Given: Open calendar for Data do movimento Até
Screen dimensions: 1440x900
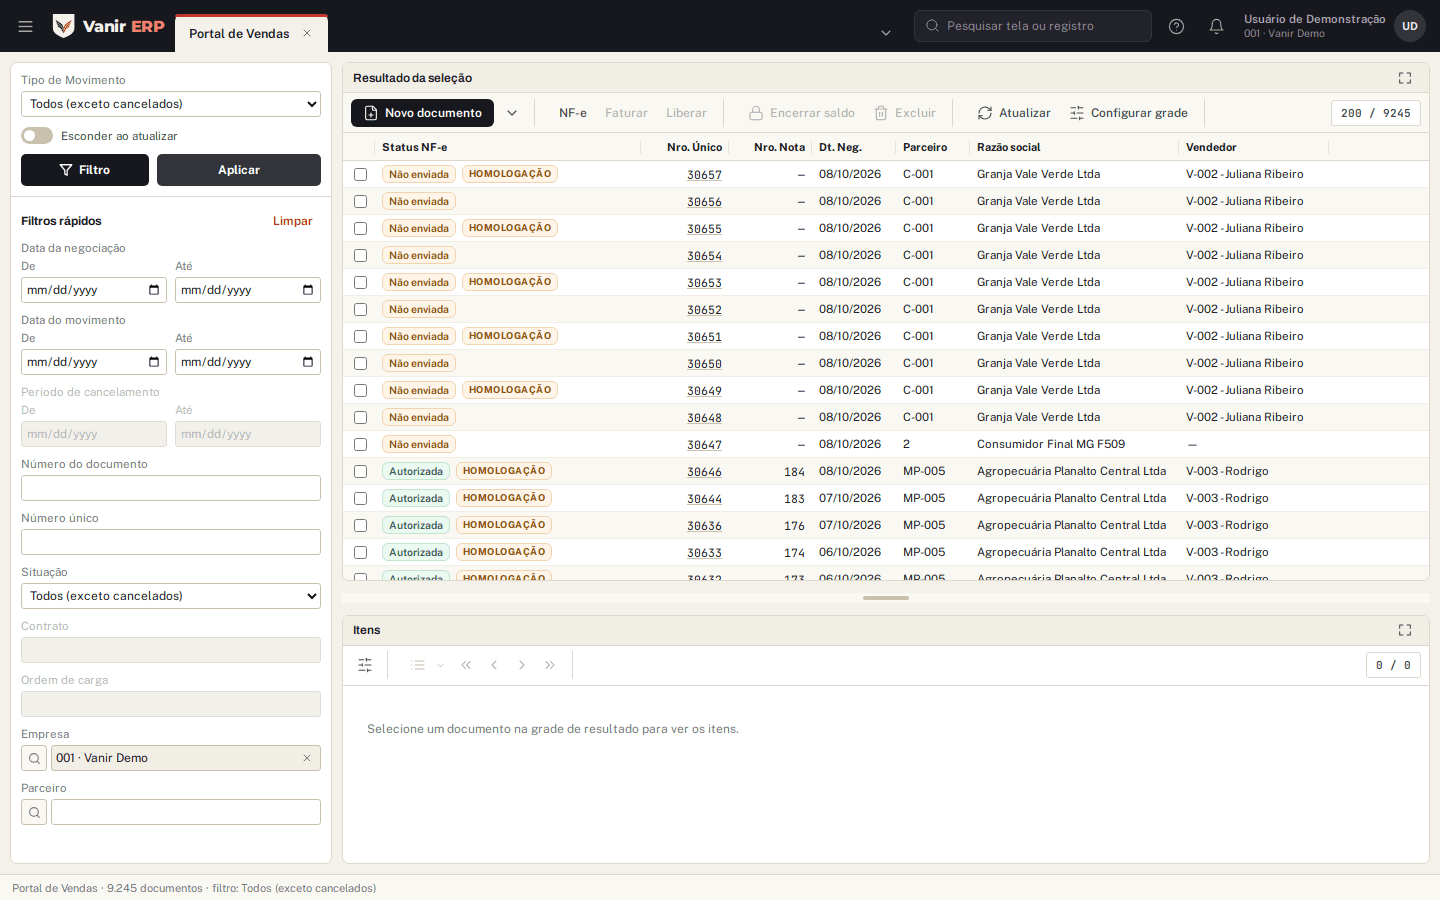Looking at the screenshot, I should pos(308,362).
